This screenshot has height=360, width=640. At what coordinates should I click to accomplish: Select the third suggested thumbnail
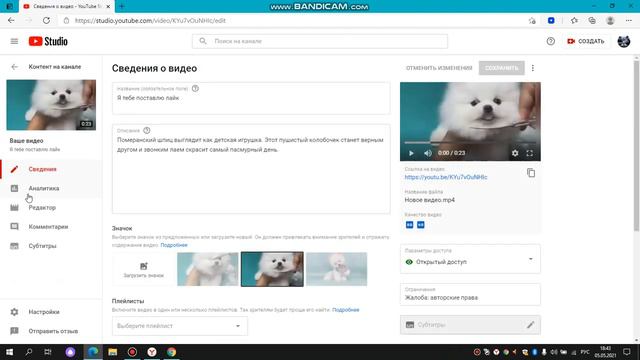pyautogui.click(x=337, y=269)
